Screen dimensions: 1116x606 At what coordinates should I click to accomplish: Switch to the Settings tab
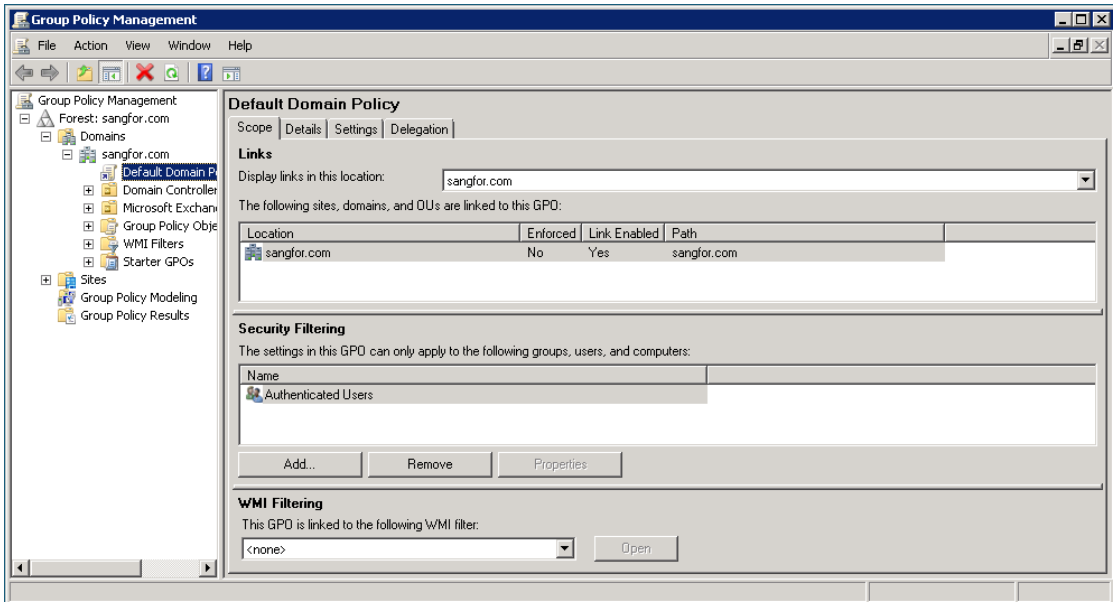pyautogui.click(x=356, y=129)
